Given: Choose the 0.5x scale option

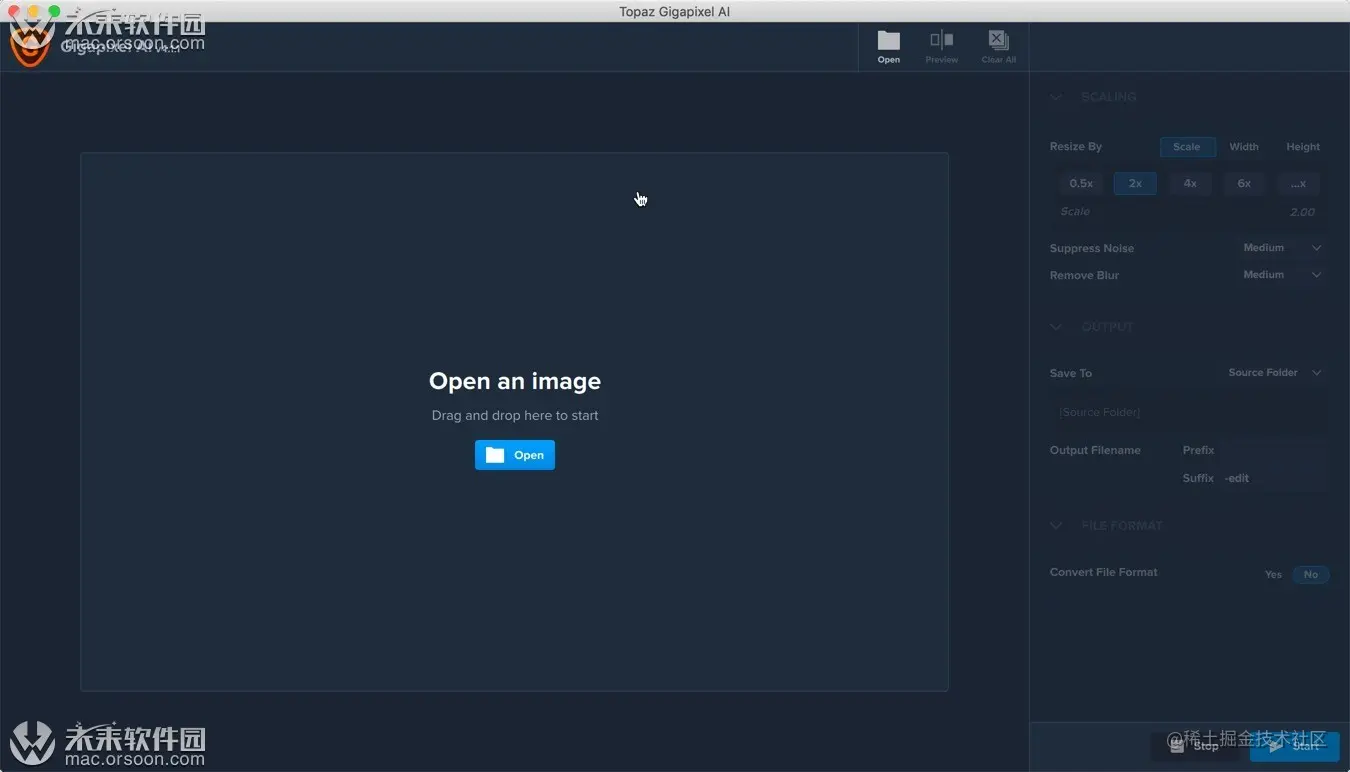Looking at the screenshot, I should tap(1081, 184).
